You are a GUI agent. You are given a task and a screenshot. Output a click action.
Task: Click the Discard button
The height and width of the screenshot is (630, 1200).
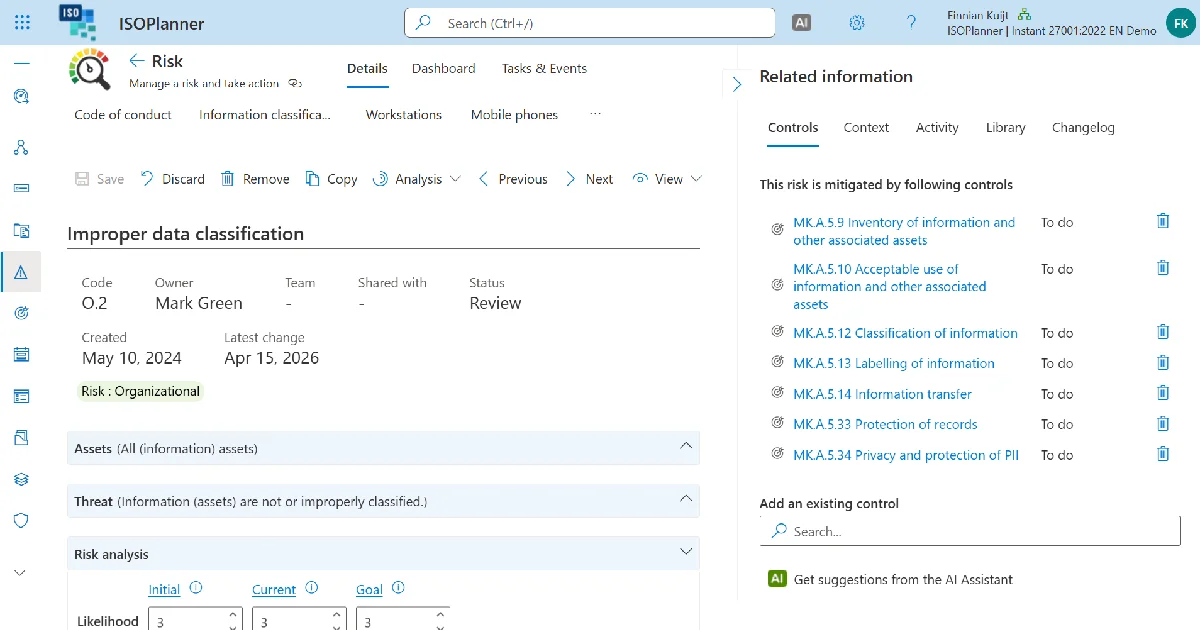[x=172, y=179]
